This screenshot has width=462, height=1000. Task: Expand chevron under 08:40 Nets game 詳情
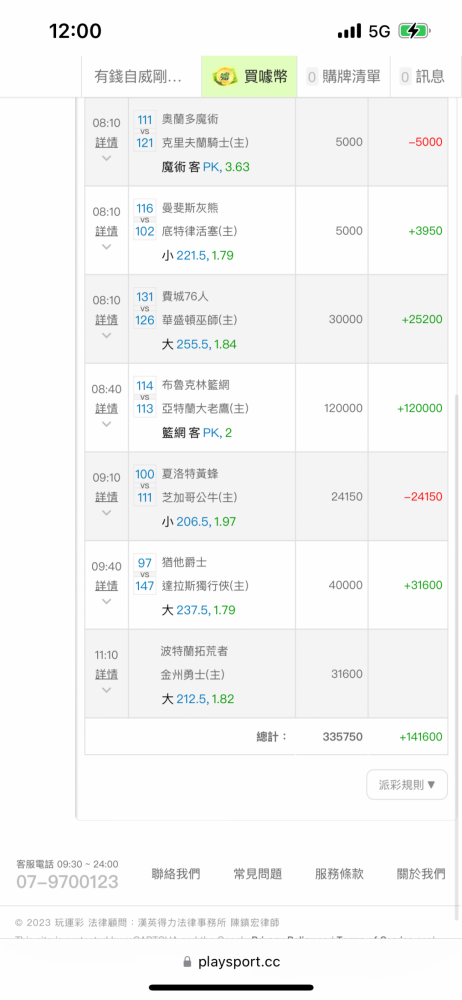tap(107, 423)
